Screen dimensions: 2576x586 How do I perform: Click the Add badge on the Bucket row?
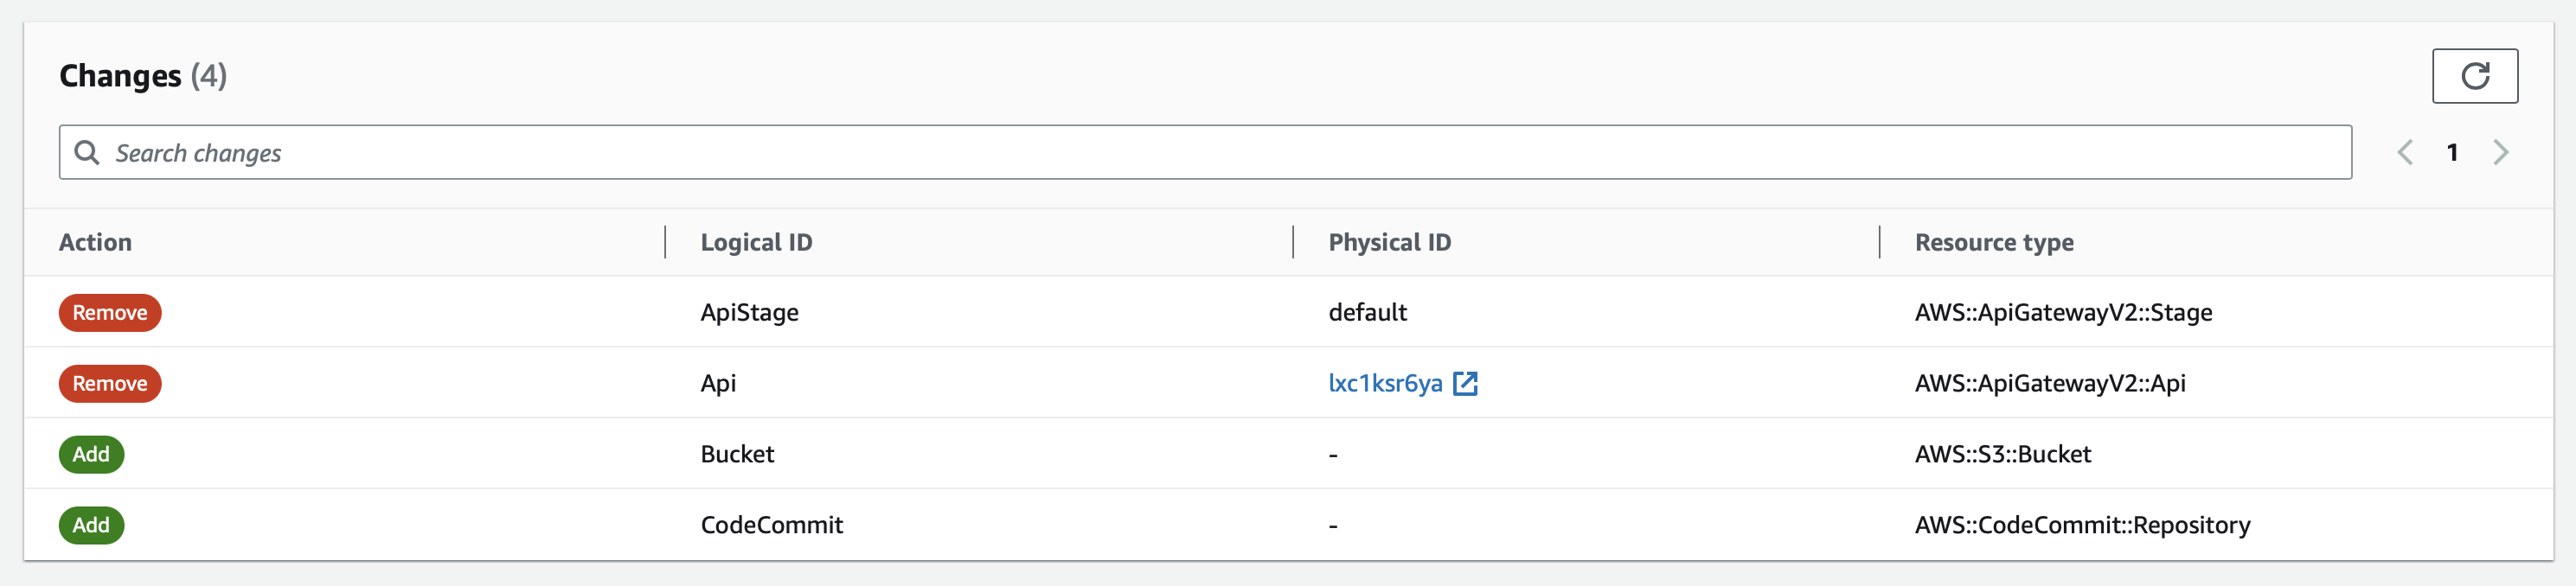point(91,454)
